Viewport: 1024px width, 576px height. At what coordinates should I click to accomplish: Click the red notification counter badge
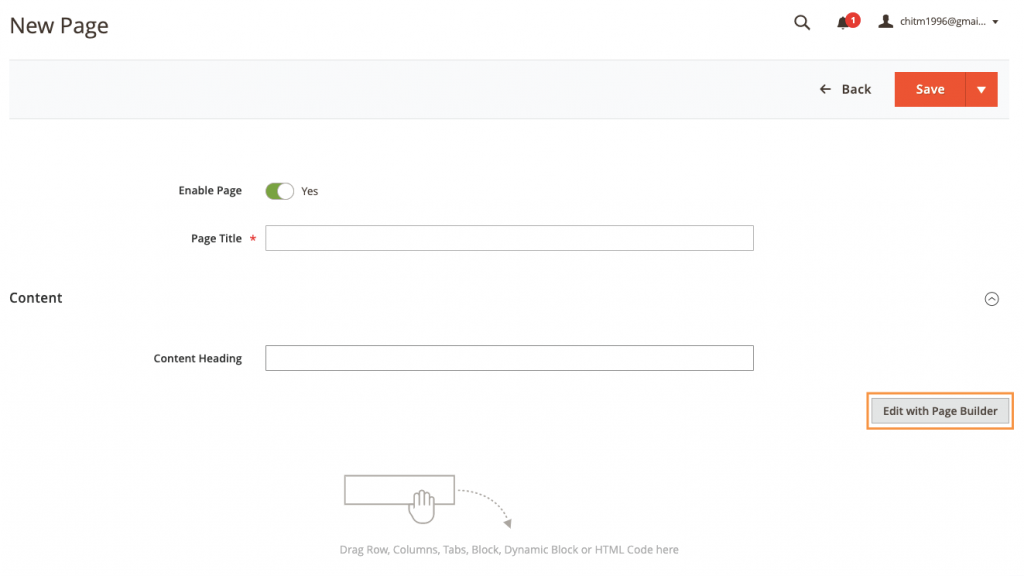851,18
